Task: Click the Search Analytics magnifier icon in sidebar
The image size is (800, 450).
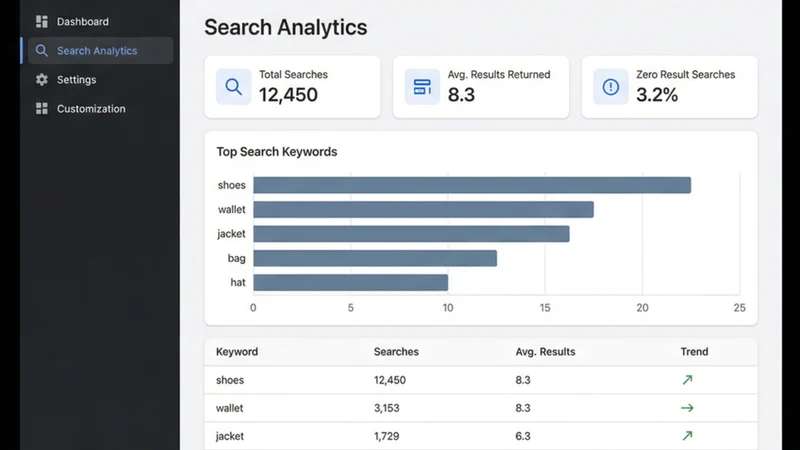Action: click(42, 51)
